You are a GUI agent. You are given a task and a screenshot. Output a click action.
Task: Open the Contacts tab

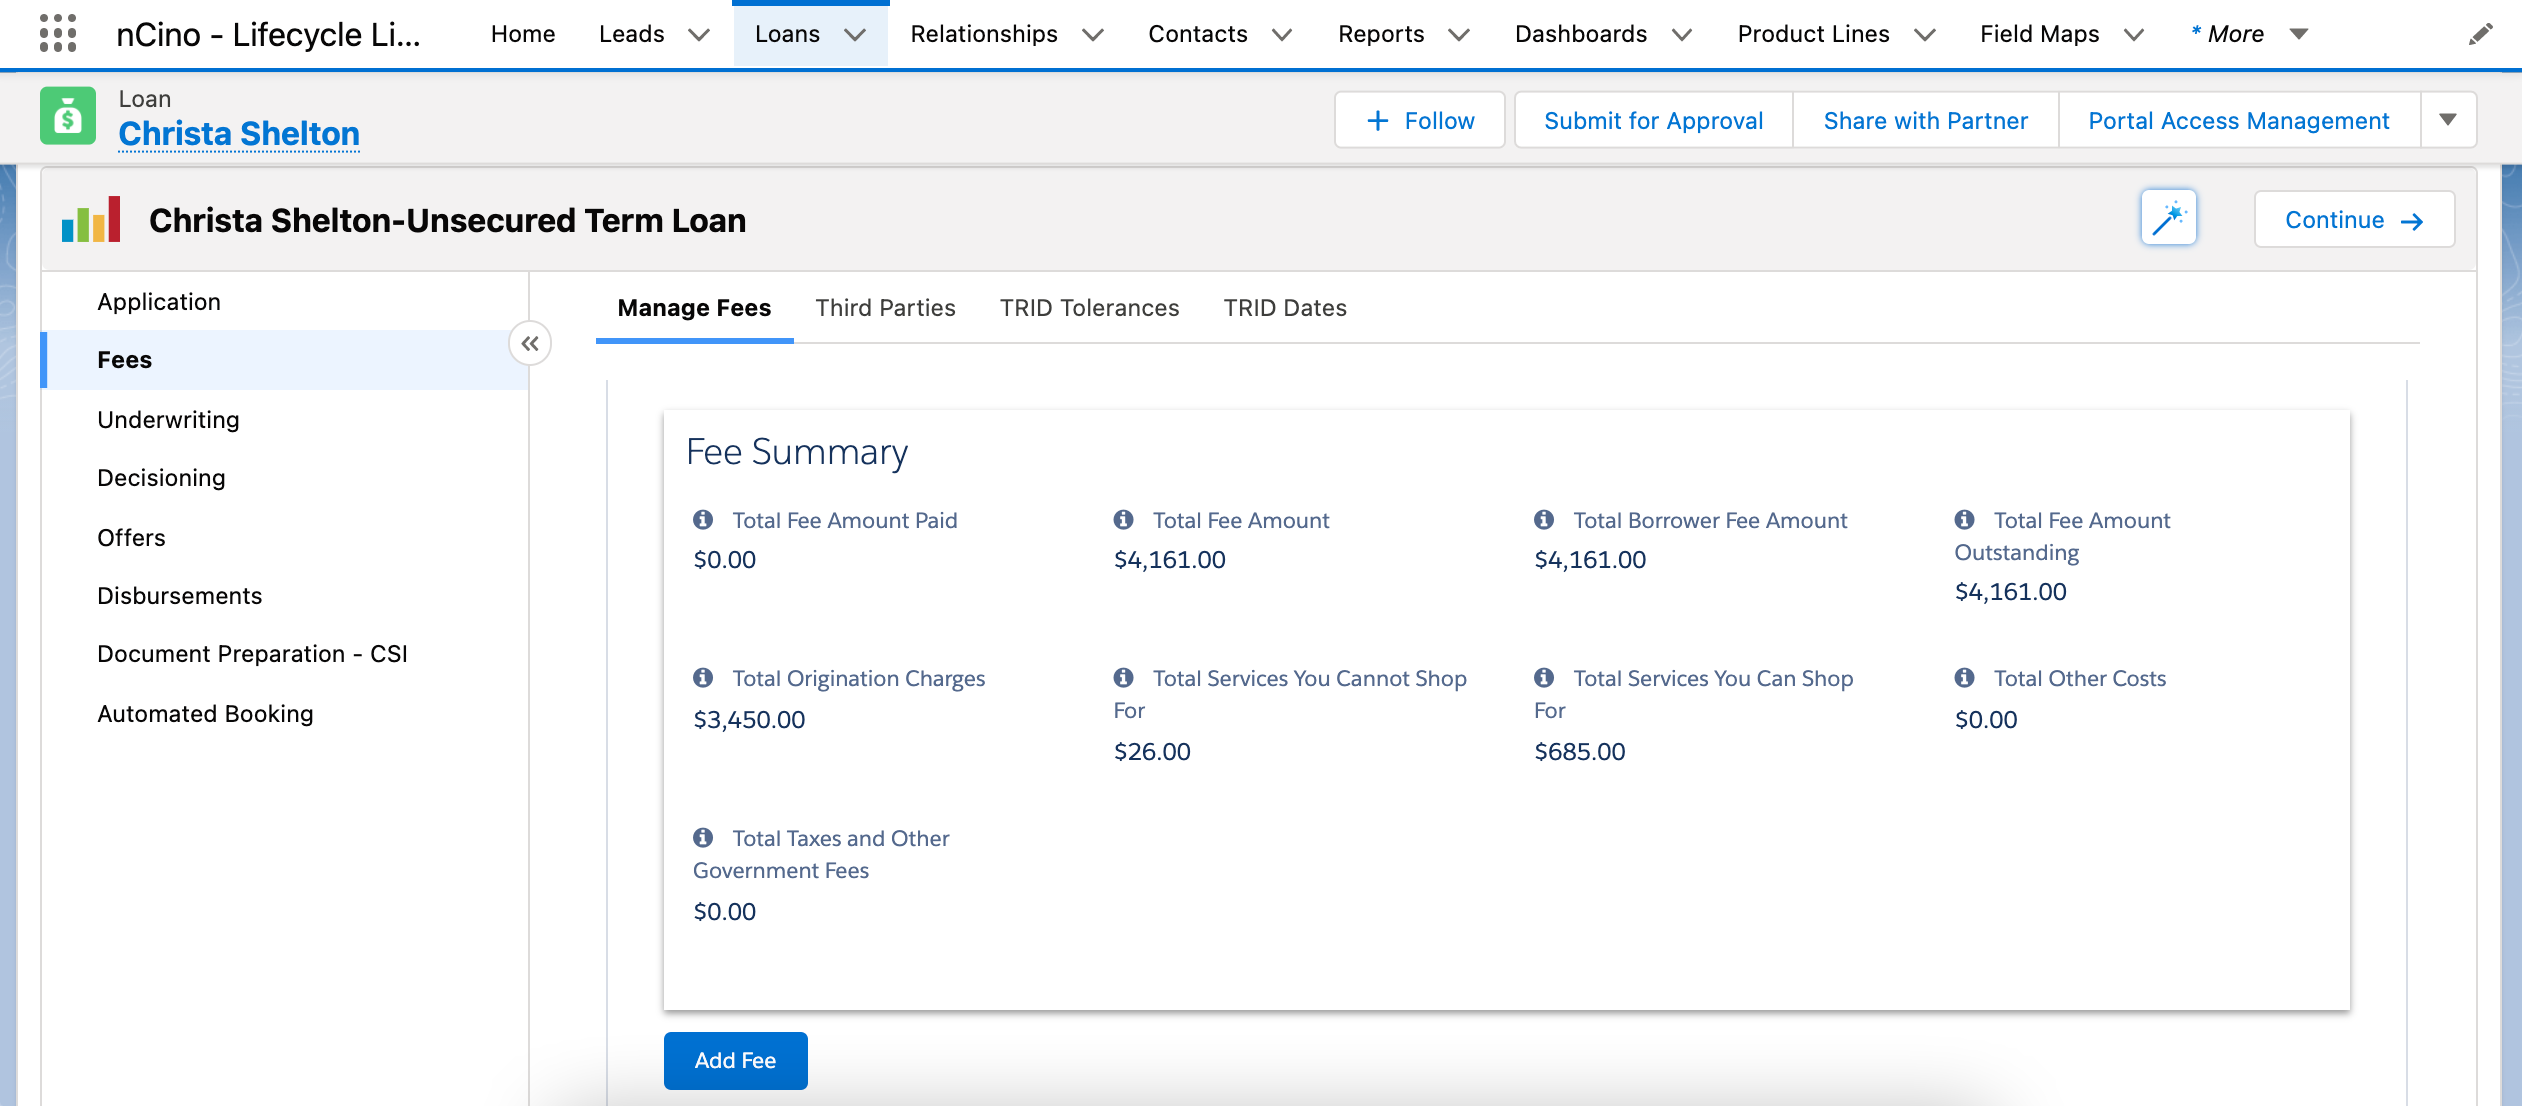tap(1198, 34)
